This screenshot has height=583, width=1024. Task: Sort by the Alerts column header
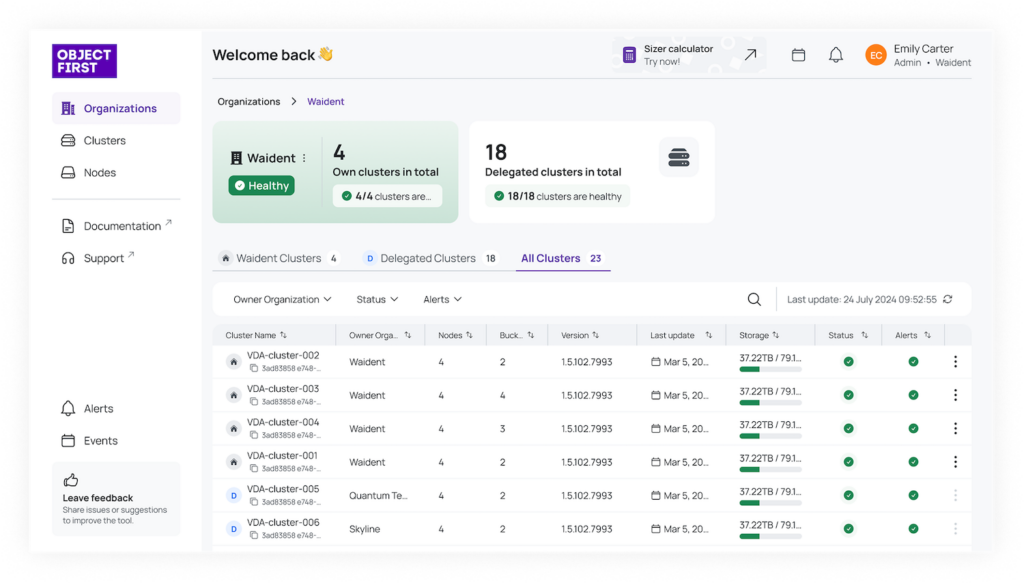point(912,336)
